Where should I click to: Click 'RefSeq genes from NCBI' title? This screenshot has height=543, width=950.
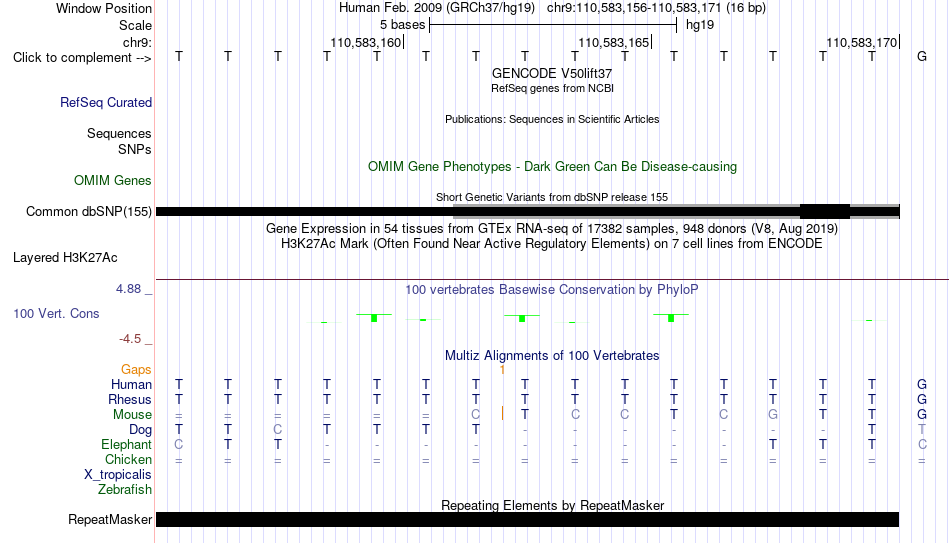click(552, 88)
